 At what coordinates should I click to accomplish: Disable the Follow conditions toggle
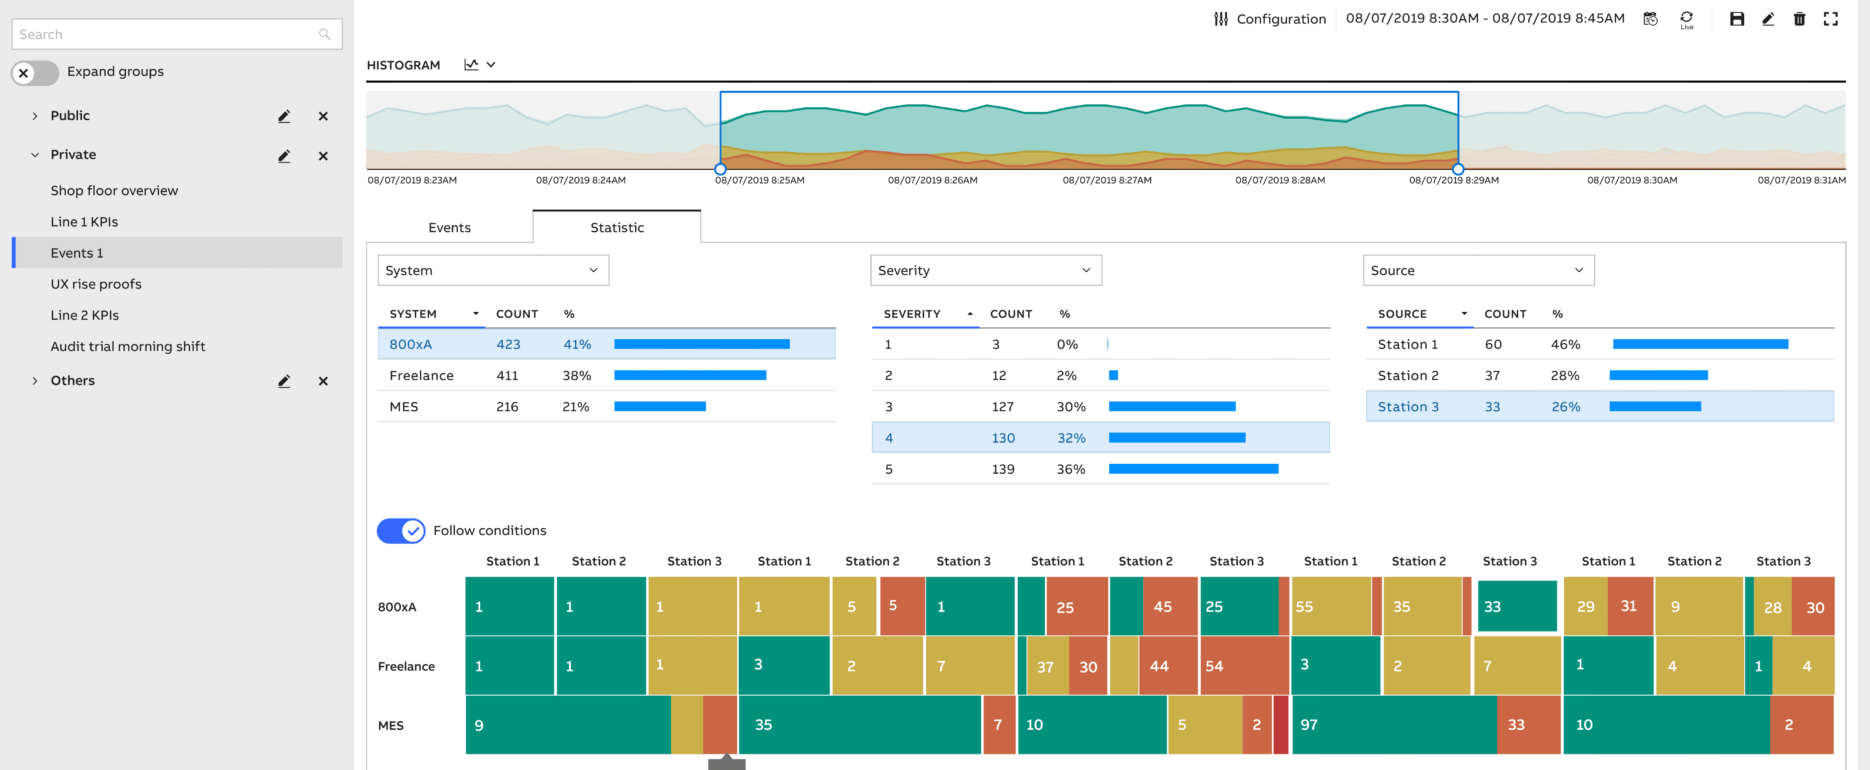401,531
